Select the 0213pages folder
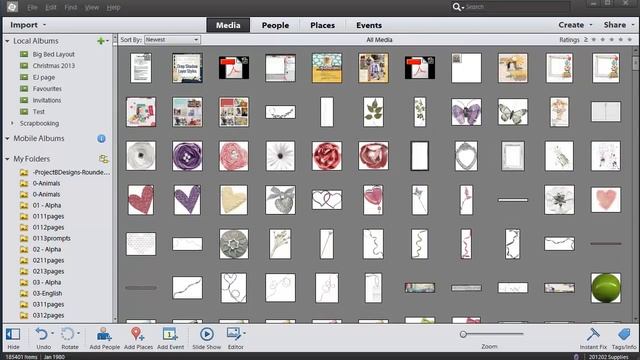This screenshot has height=360, width=640. pos(48,271)
